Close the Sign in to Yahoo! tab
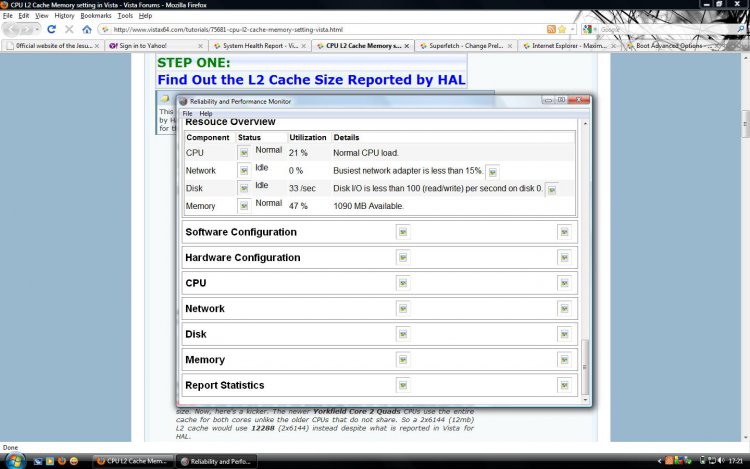Image resolution: width=750 pixels, height=469 pixels. [x=200, y=46]
